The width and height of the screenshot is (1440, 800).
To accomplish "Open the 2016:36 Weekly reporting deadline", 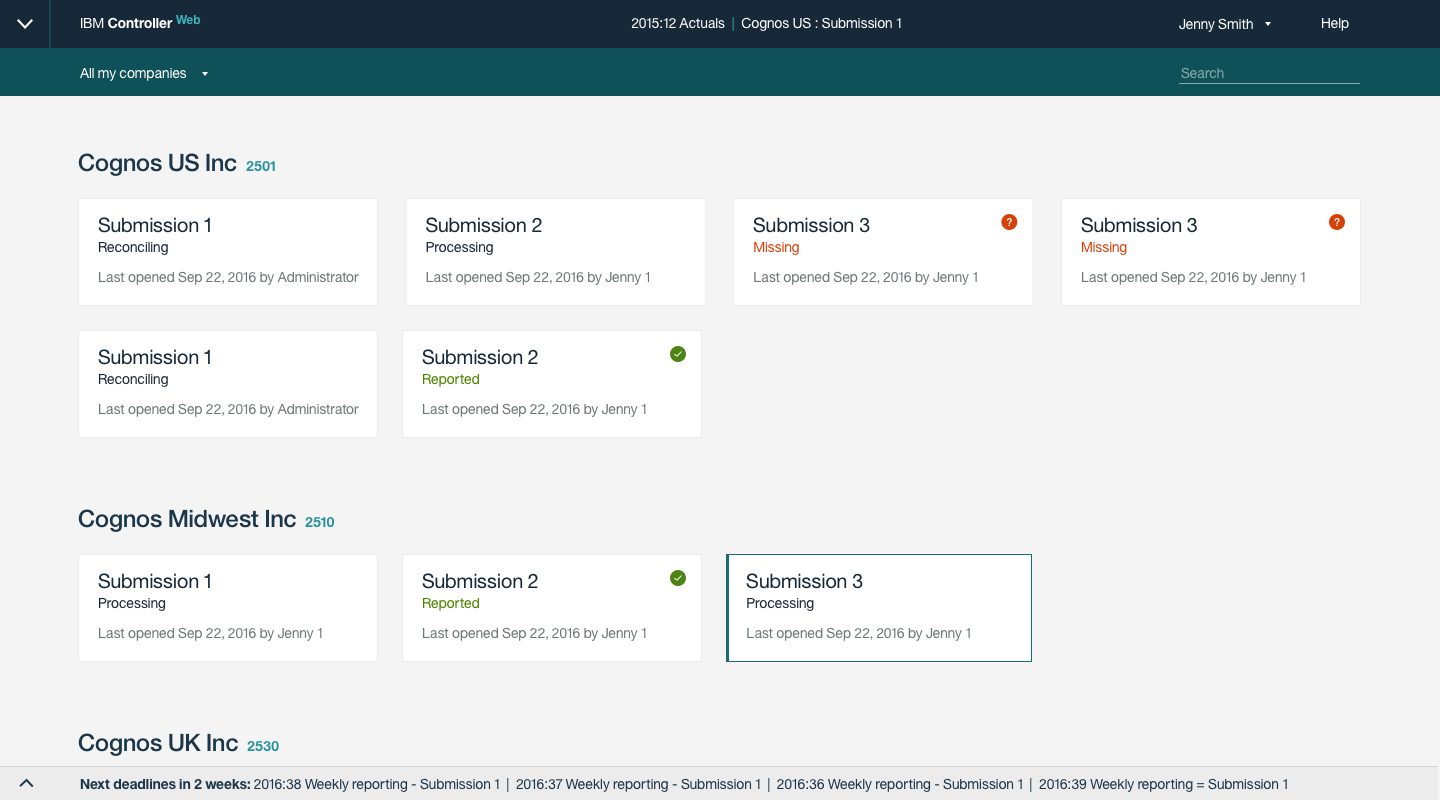I will coord(900,784).
